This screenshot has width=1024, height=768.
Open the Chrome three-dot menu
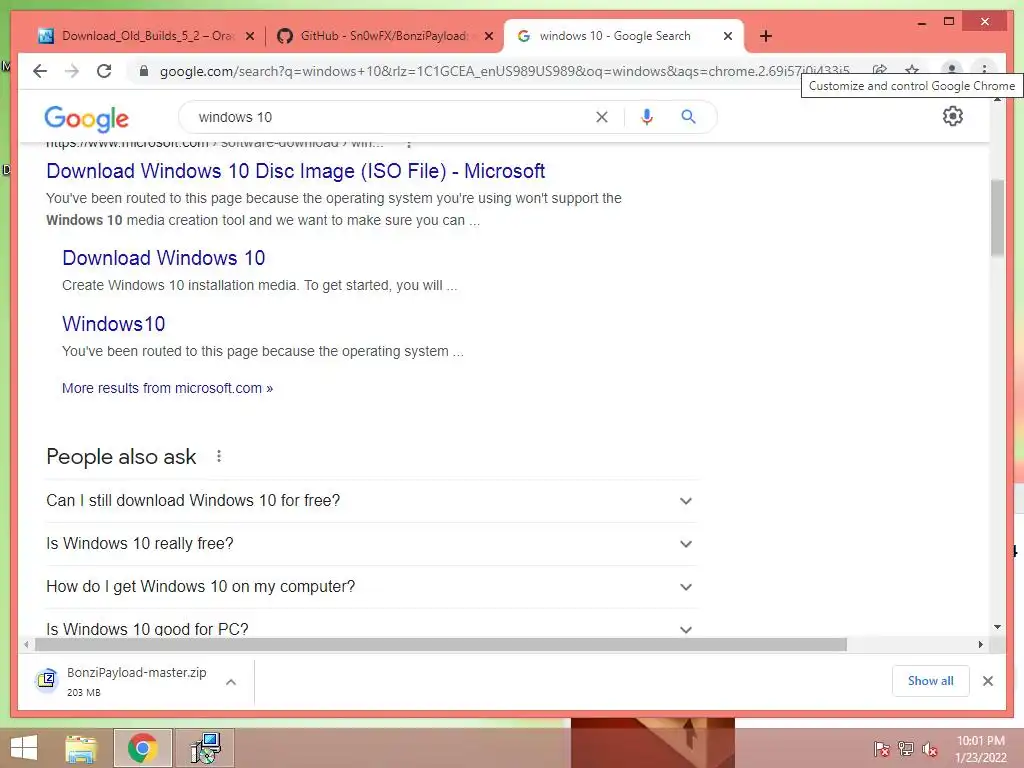click(x=984, y=69)
